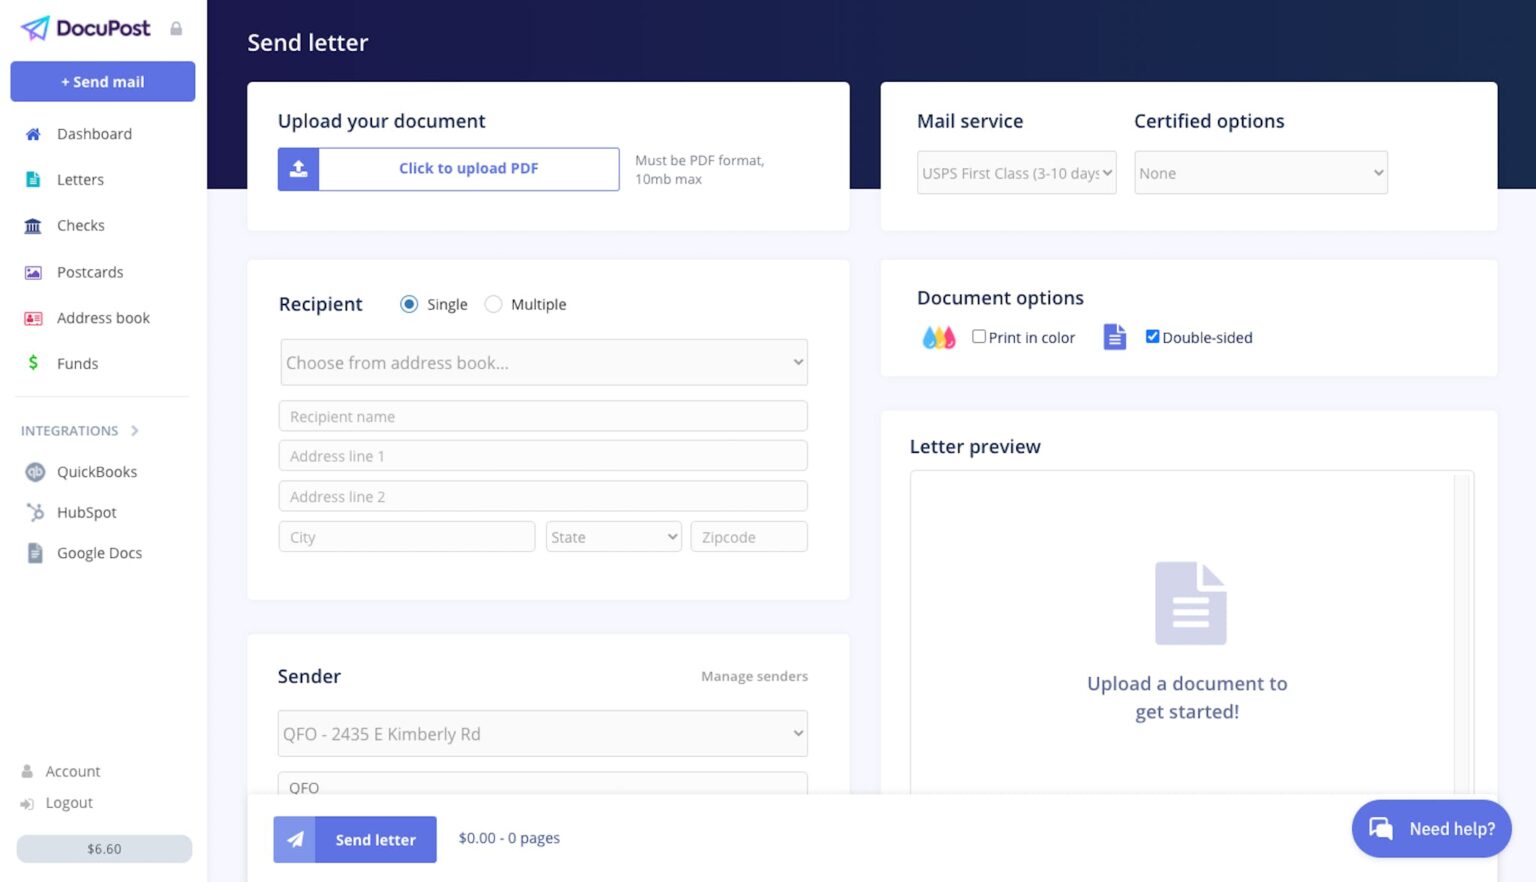Expand the INTEGRATIONS section
This screenshot has height=882, width=1536.
point(135,430)
